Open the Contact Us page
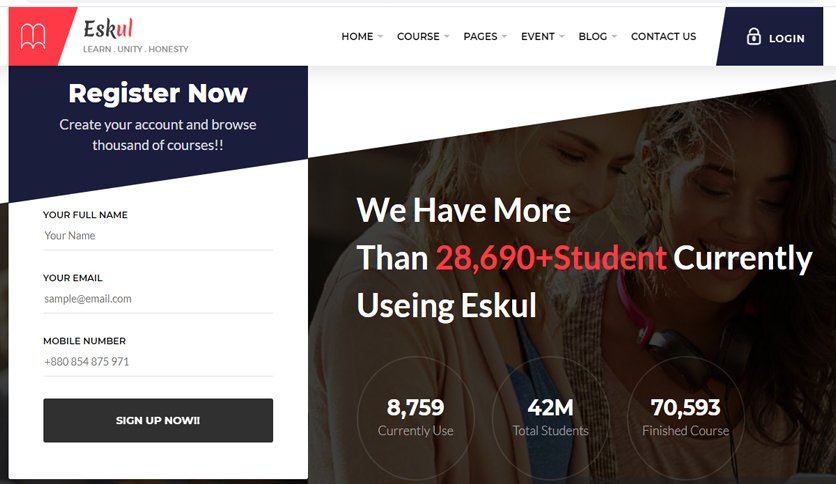 click(x=663, y=36)
